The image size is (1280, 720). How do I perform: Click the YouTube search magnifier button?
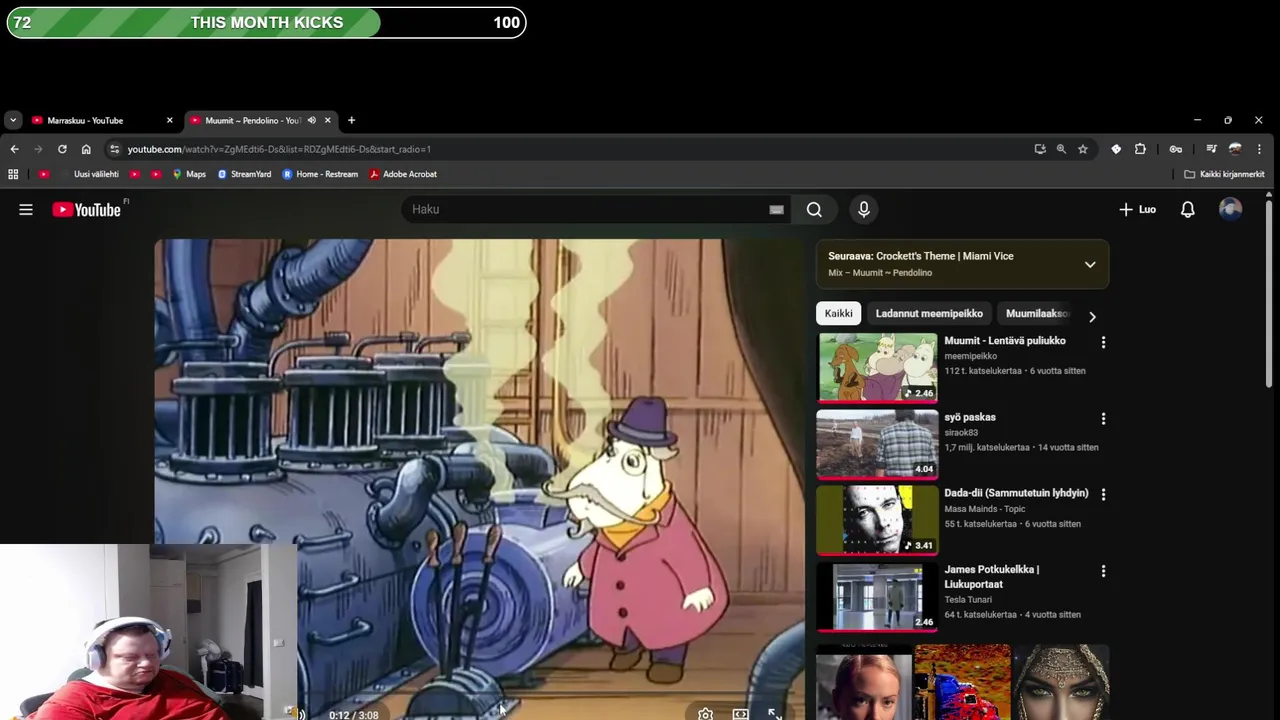point(814,210)
